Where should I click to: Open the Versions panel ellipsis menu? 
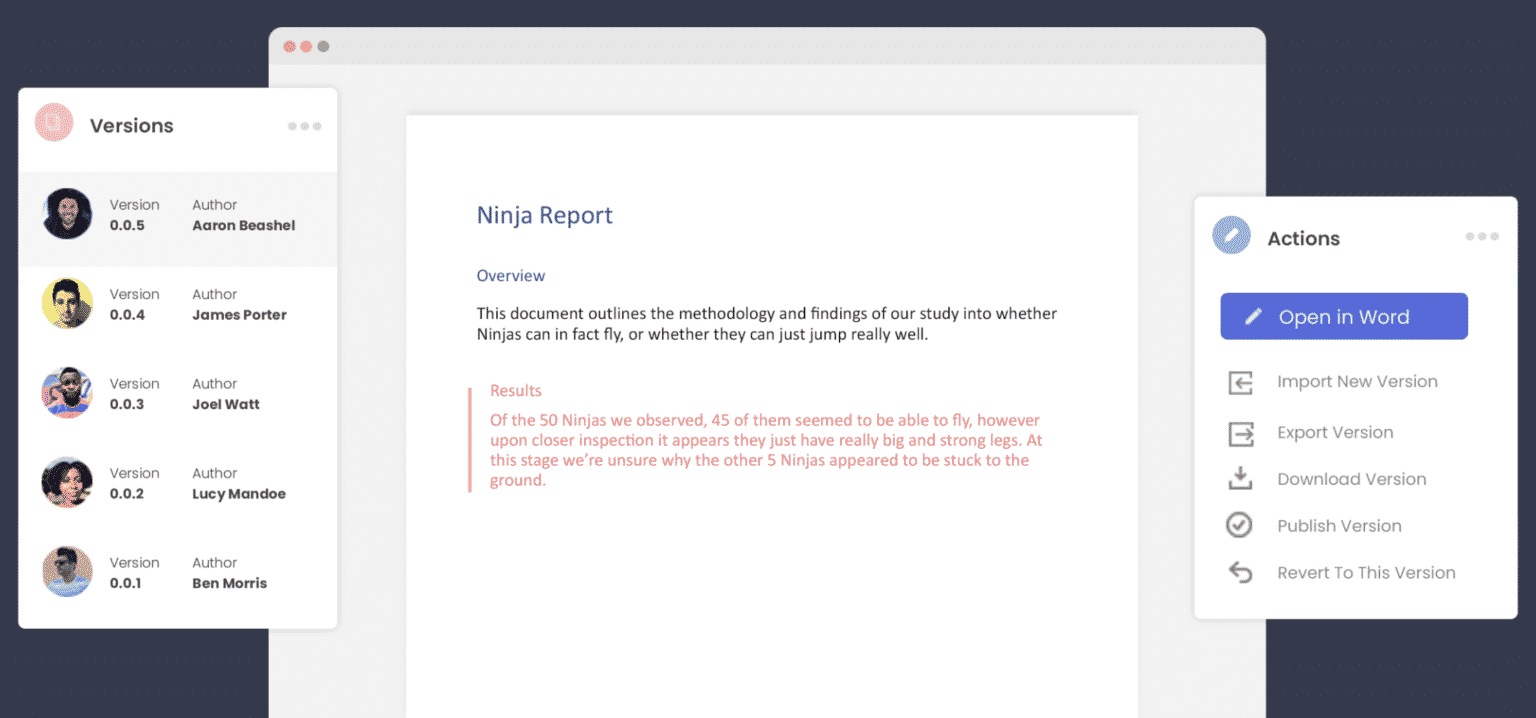tap(304, 125)
